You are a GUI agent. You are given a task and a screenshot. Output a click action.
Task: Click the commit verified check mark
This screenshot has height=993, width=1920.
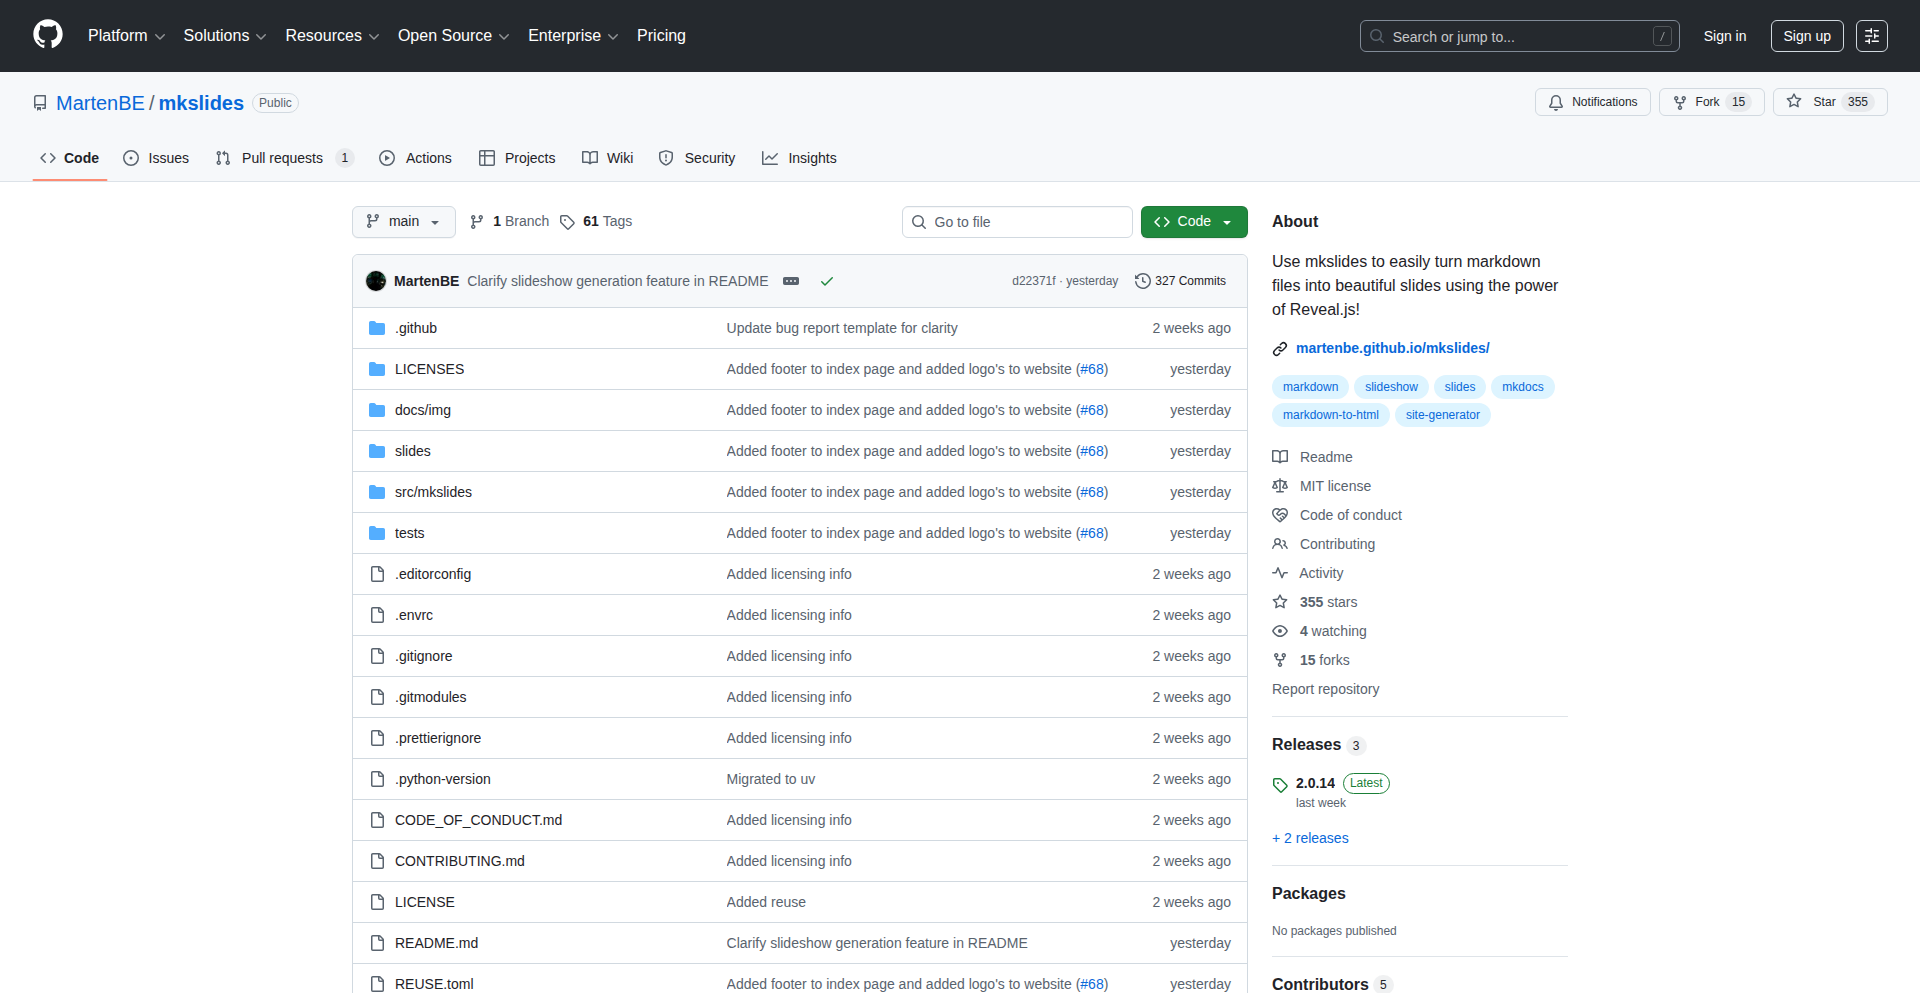pos(827,281)
